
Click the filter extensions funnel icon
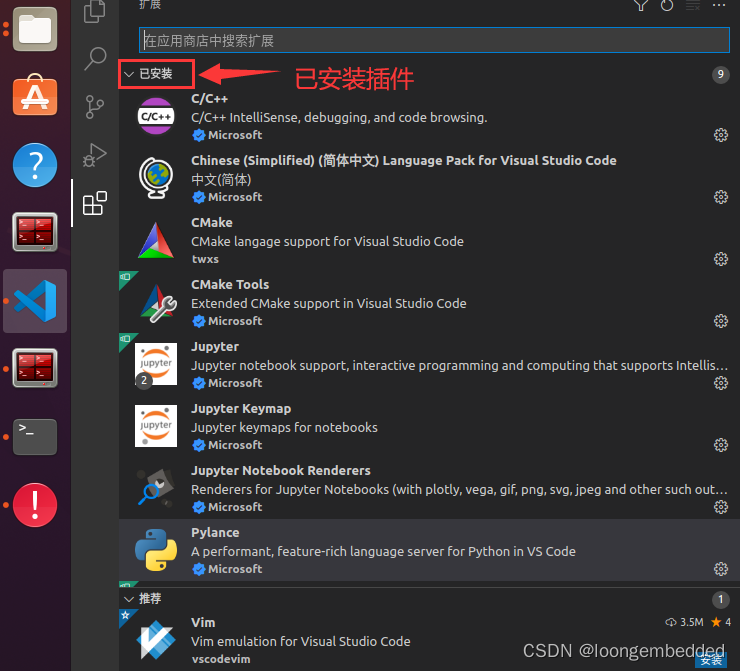pyautogui.click(x=640, y=6)
